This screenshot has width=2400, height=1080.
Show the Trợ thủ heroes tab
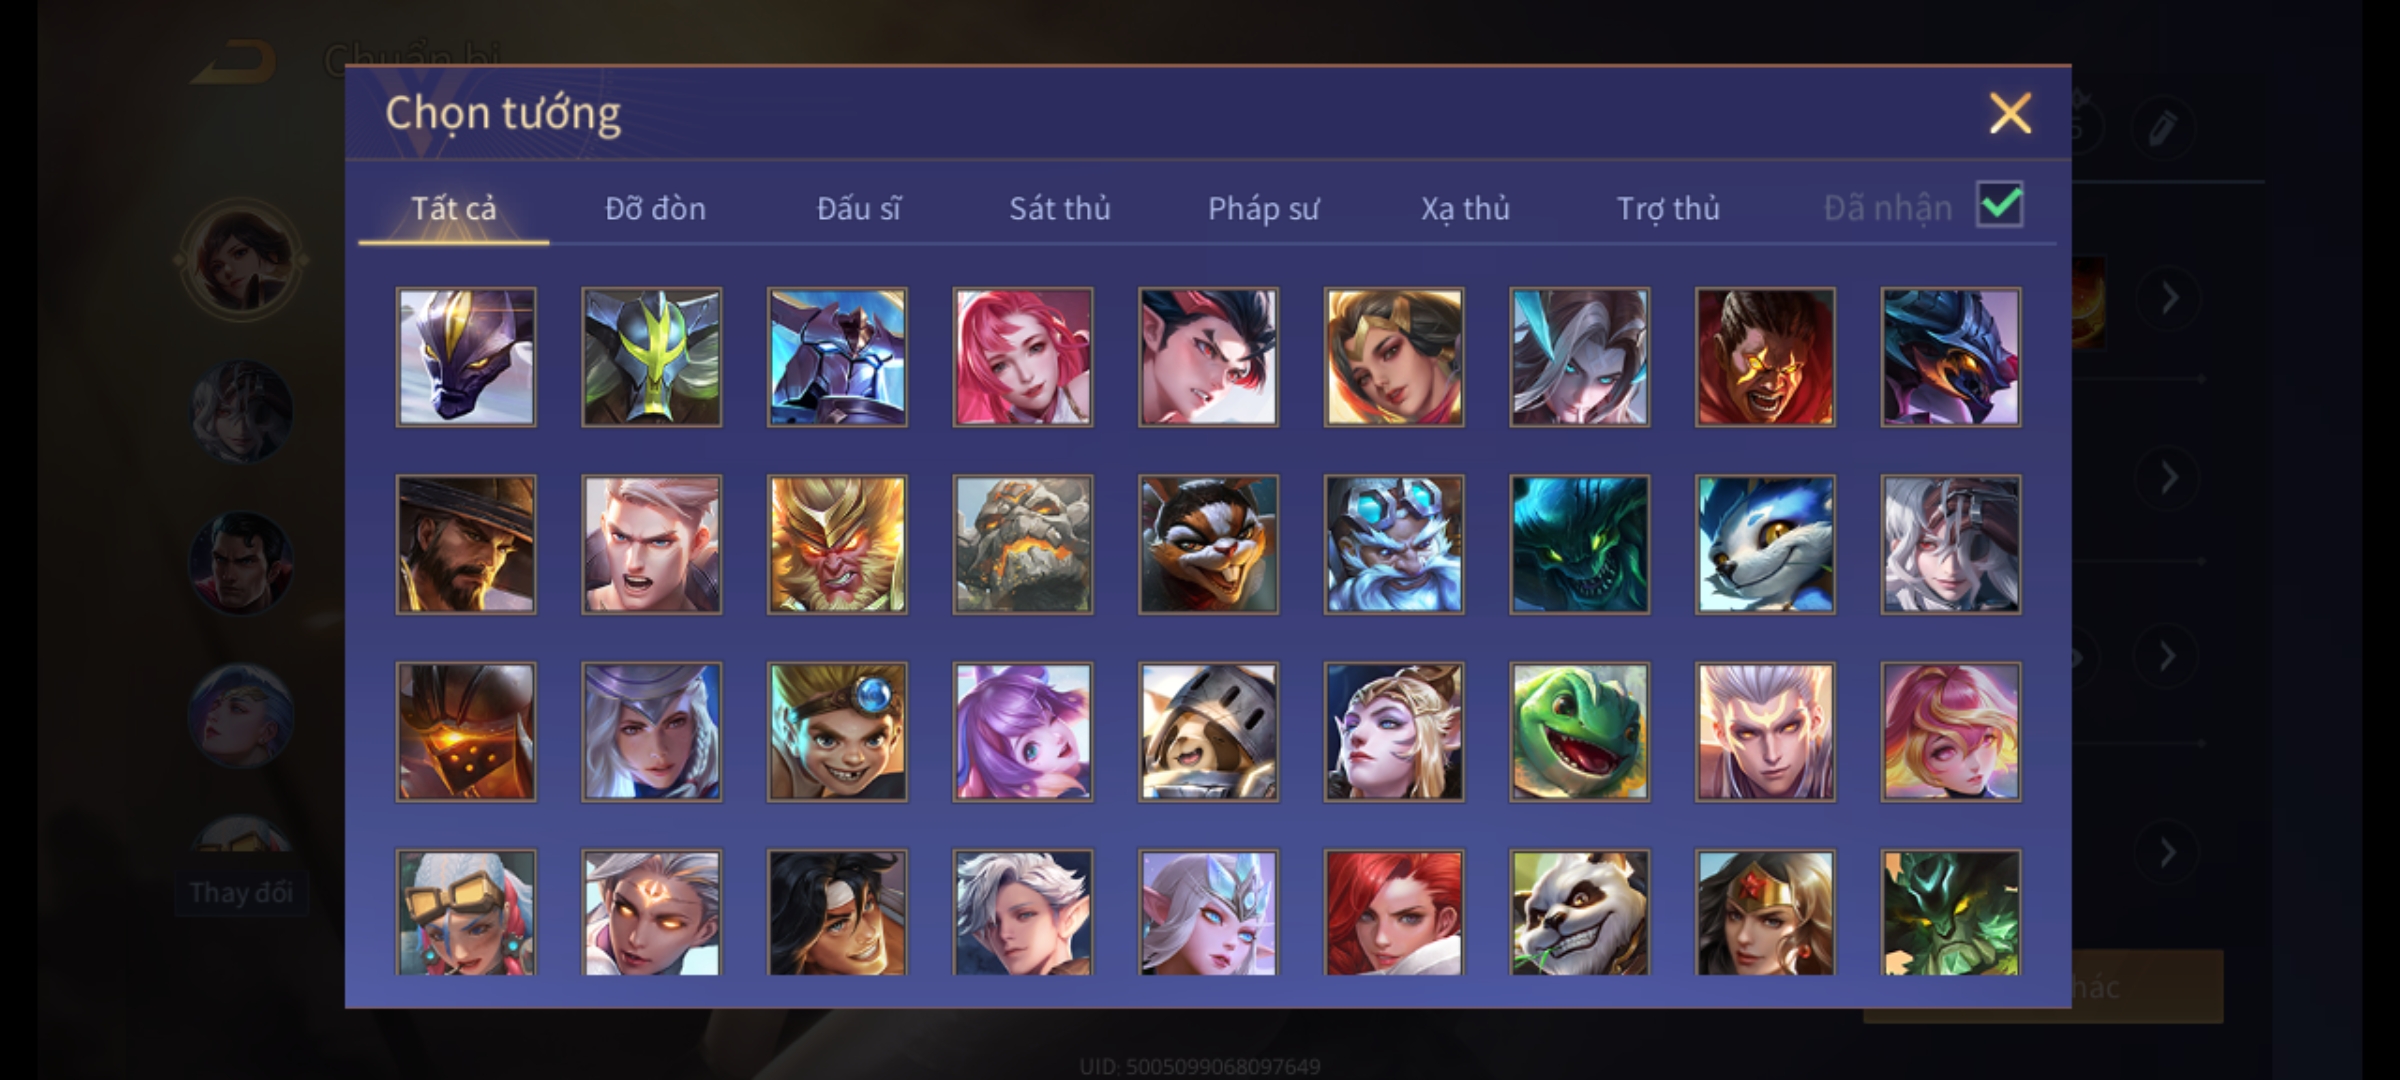[1668, 208]
